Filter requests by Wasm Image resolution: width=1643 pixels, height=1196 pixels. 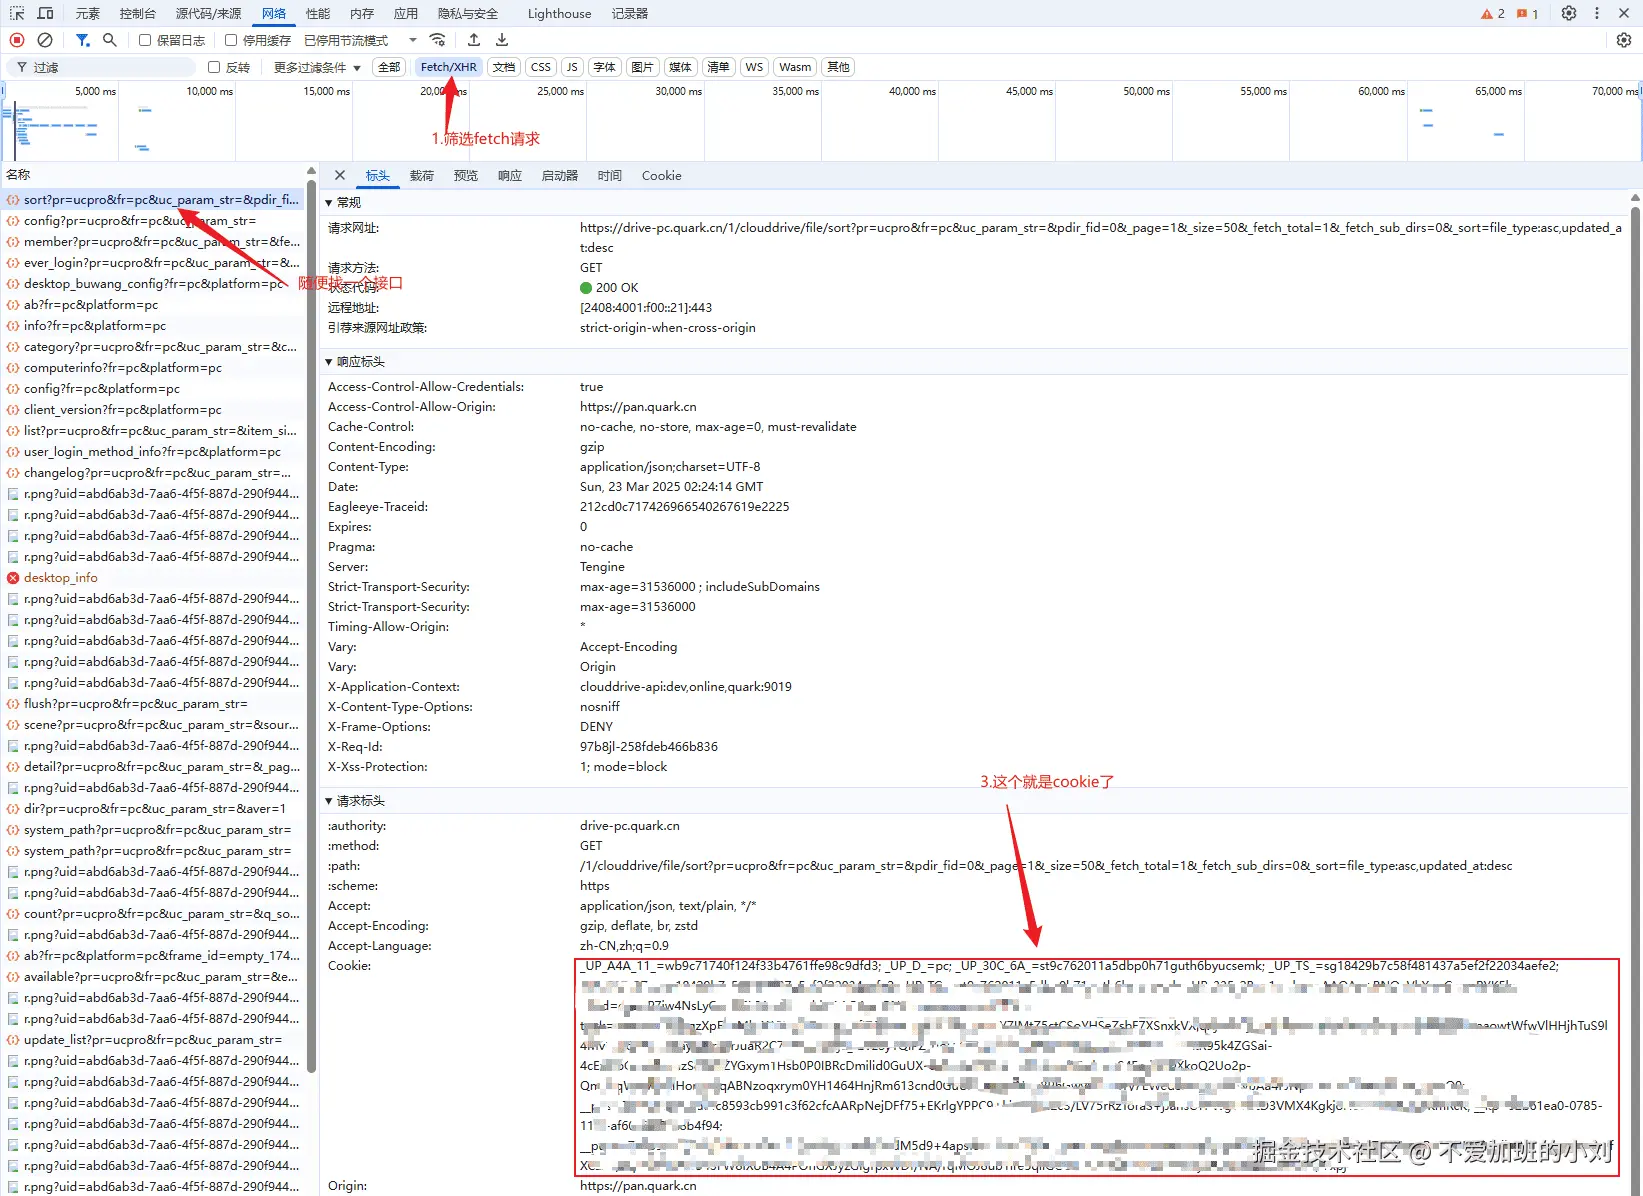point(795,67)
